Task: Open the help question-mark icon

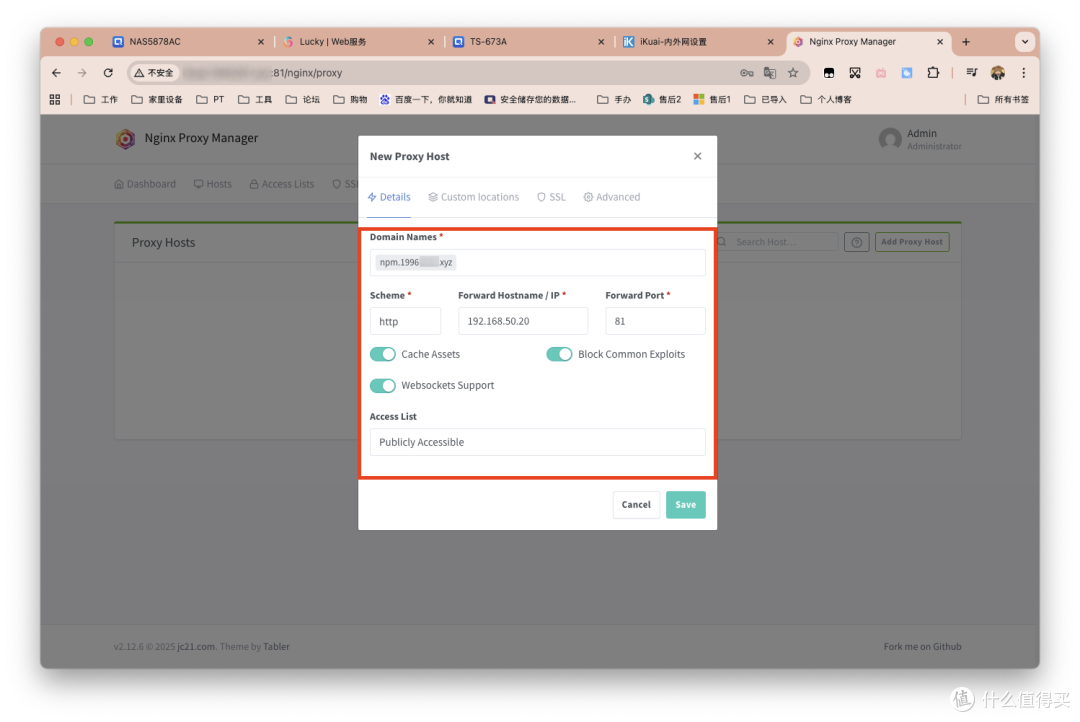Action: pyautogui.click(x=857, y=243)
